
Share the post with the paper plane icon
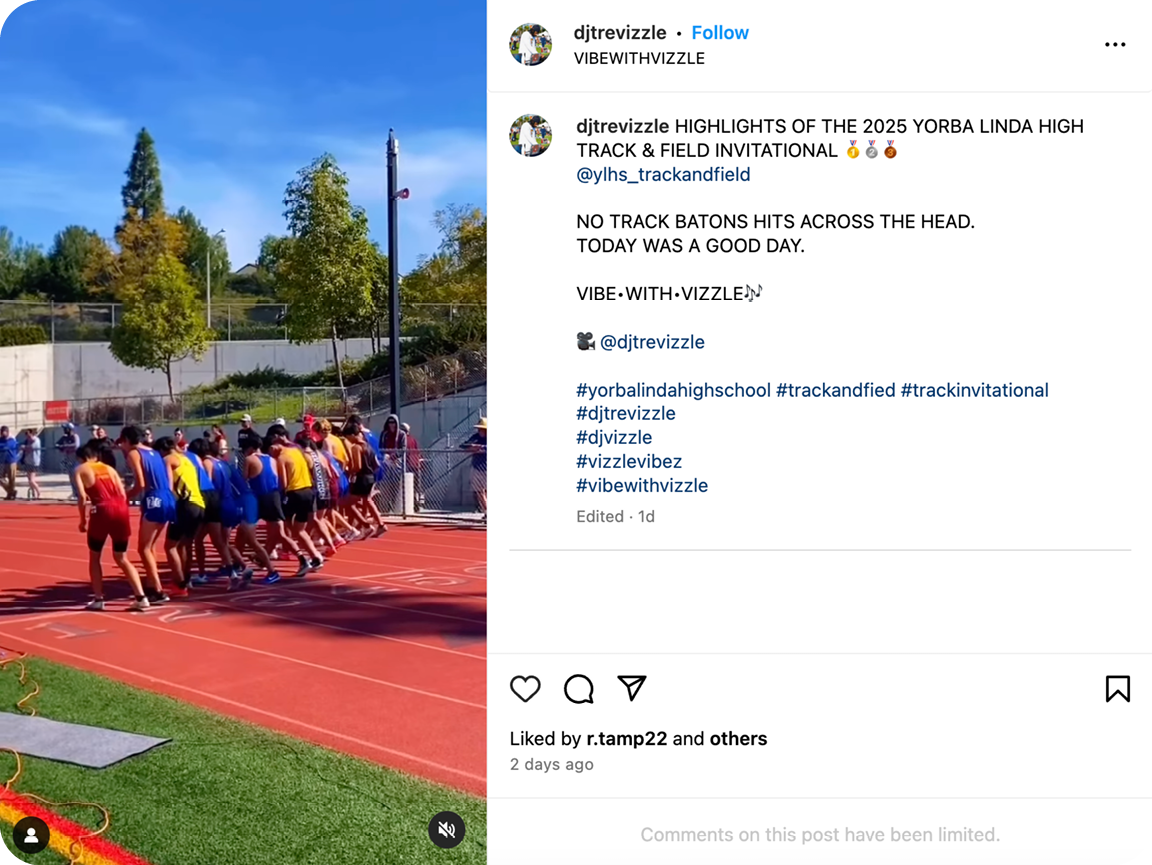pos(631,688)
